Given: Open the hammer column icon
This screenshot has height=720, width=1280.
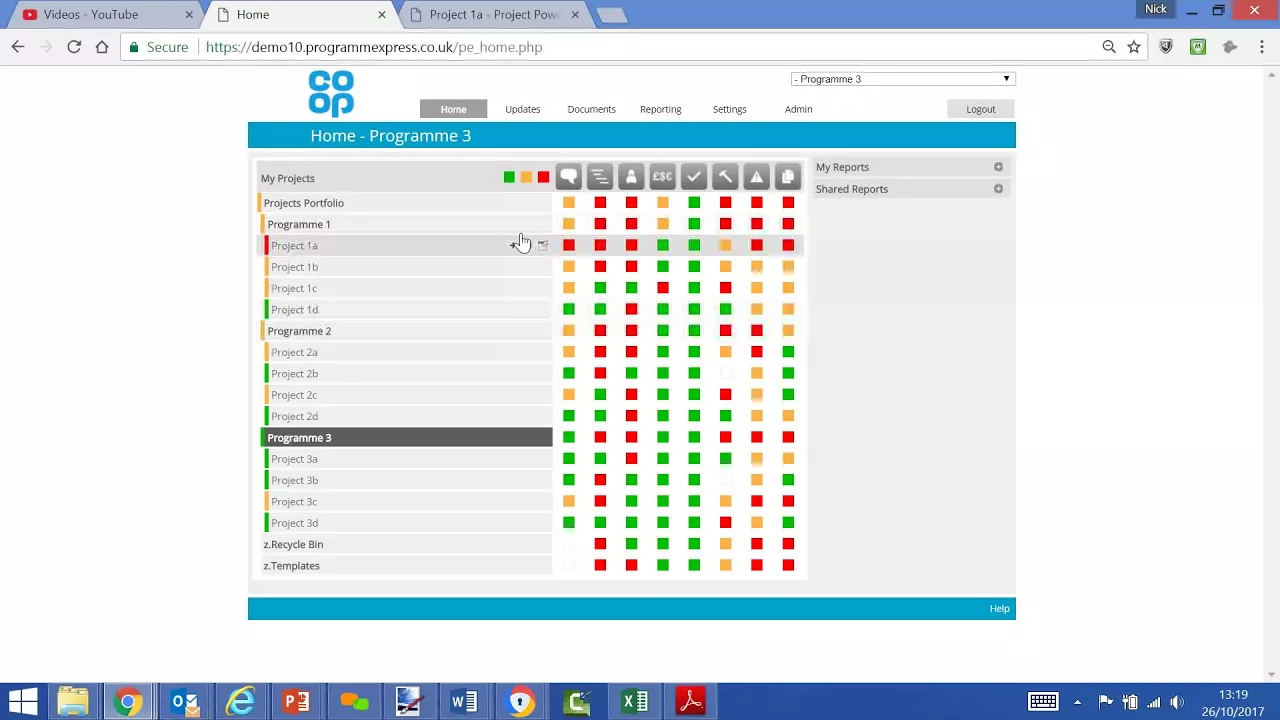Looking at the screenshot, I should (x=725, y=177).
